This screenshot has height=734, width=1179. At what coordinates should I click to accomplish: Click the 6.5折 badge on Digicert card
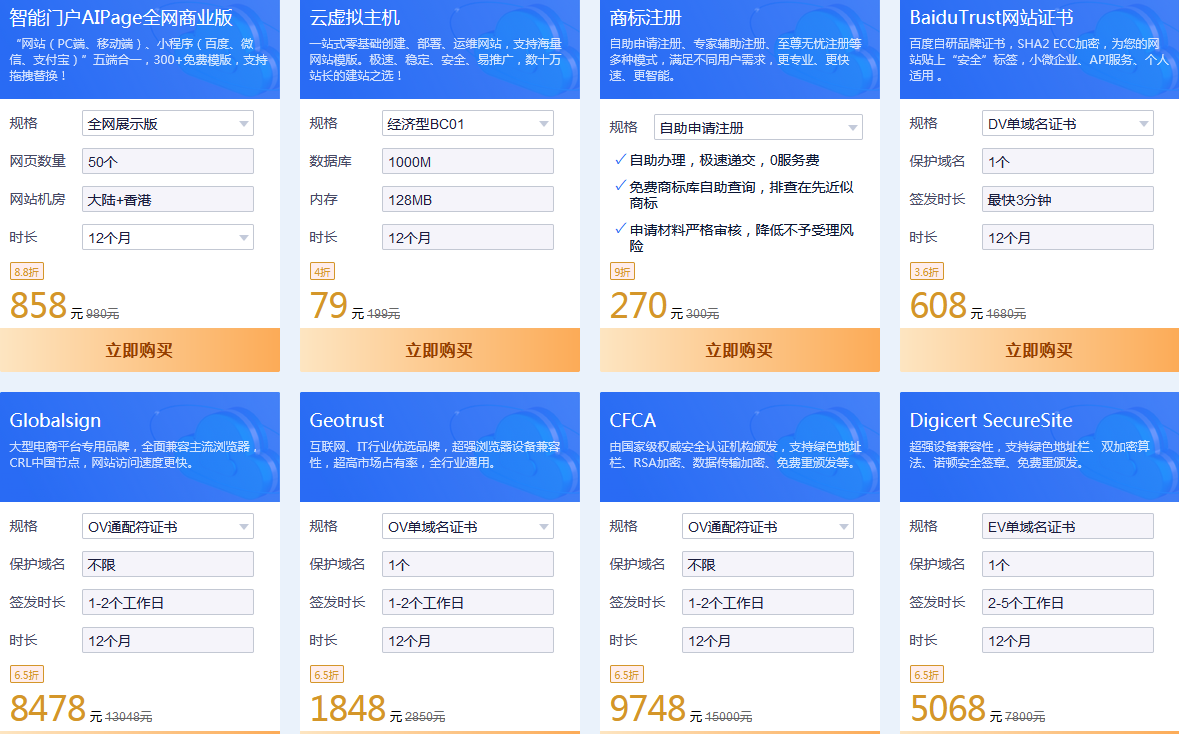(926, 675)
